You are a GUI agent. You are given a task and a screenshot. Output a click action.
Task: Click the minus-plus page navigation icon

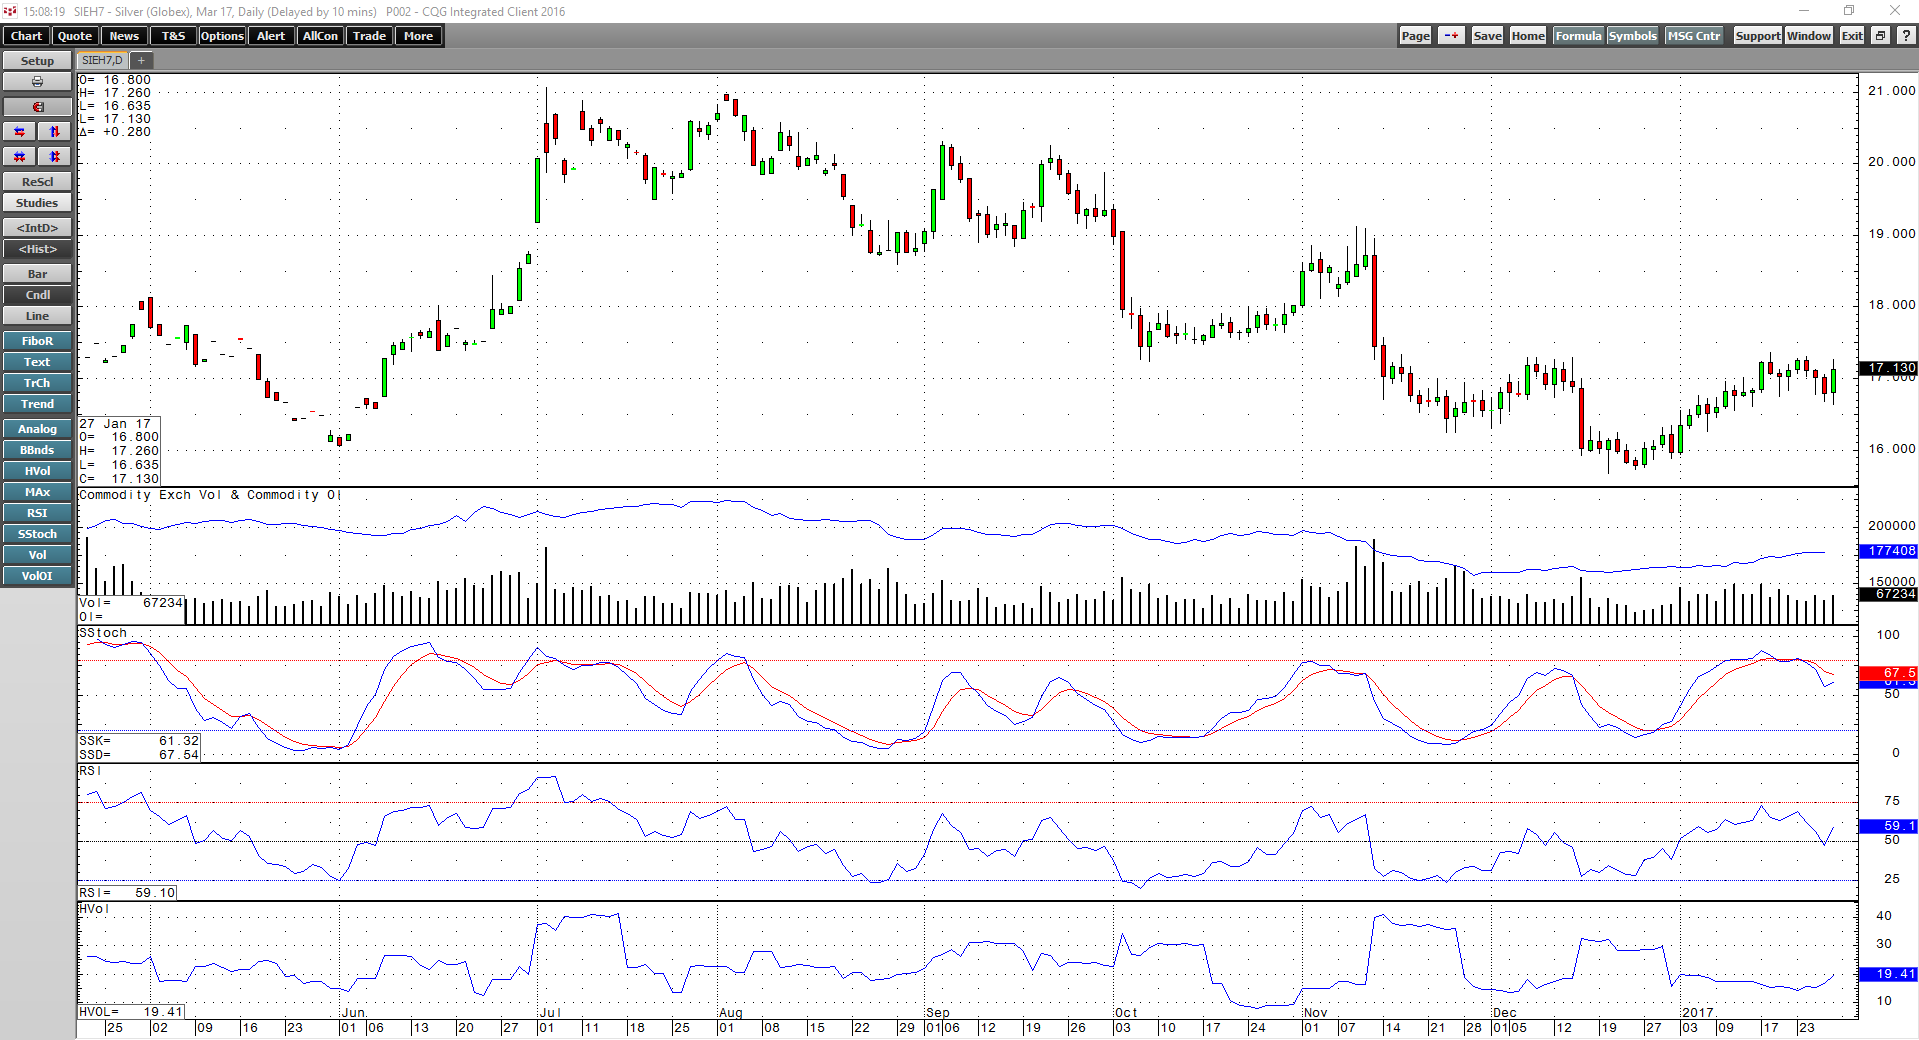1451,36
